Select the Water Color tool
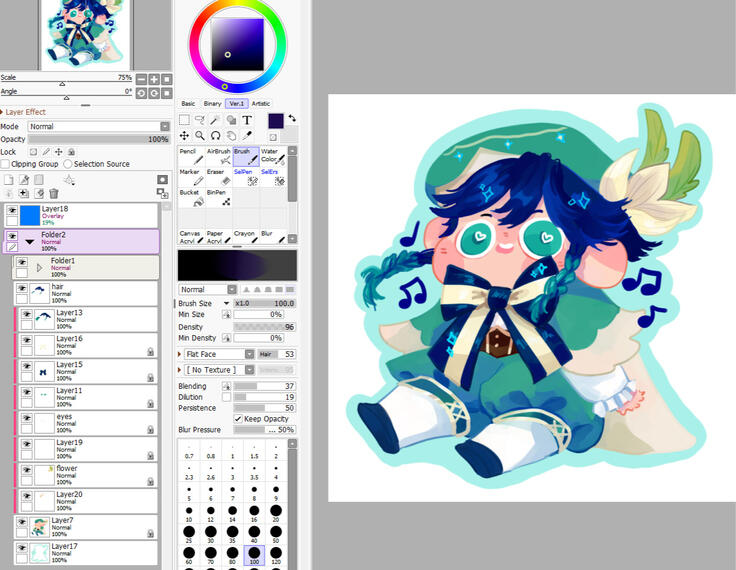This screenshot has width=736, height=570. pos(273,156)
